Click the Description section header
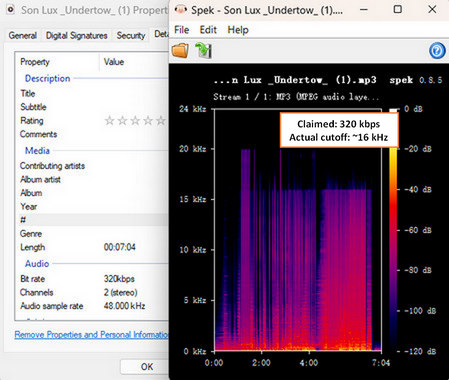Screen dimensions: 449x380 (47, 79)
